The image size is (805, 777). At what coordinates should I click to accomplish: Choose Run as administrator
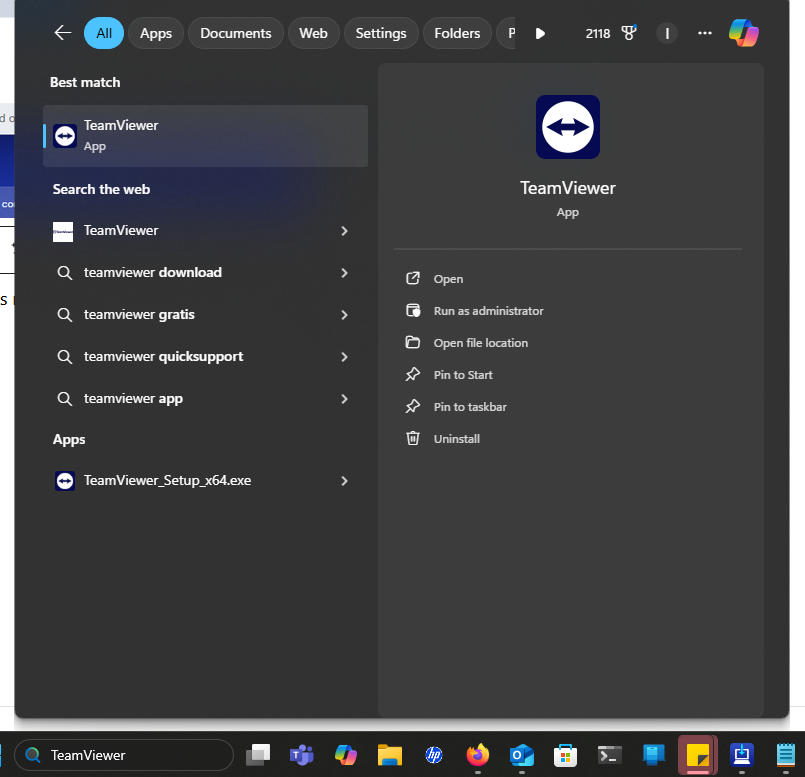488,311
